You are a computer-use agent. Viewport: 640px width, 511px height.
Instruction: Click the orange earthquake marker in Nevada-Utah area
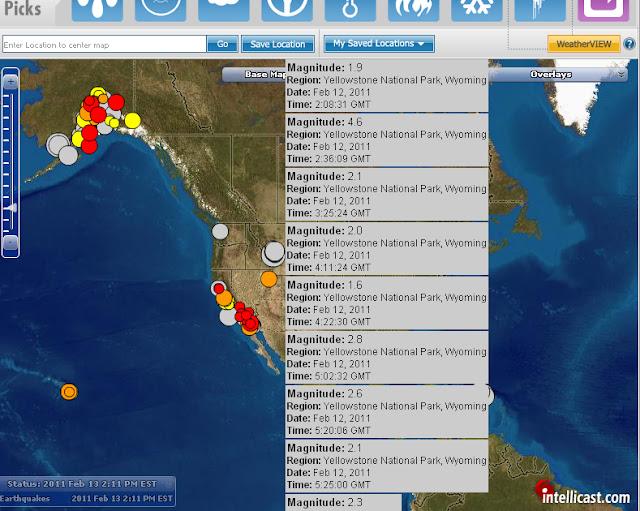coord(269,279)
